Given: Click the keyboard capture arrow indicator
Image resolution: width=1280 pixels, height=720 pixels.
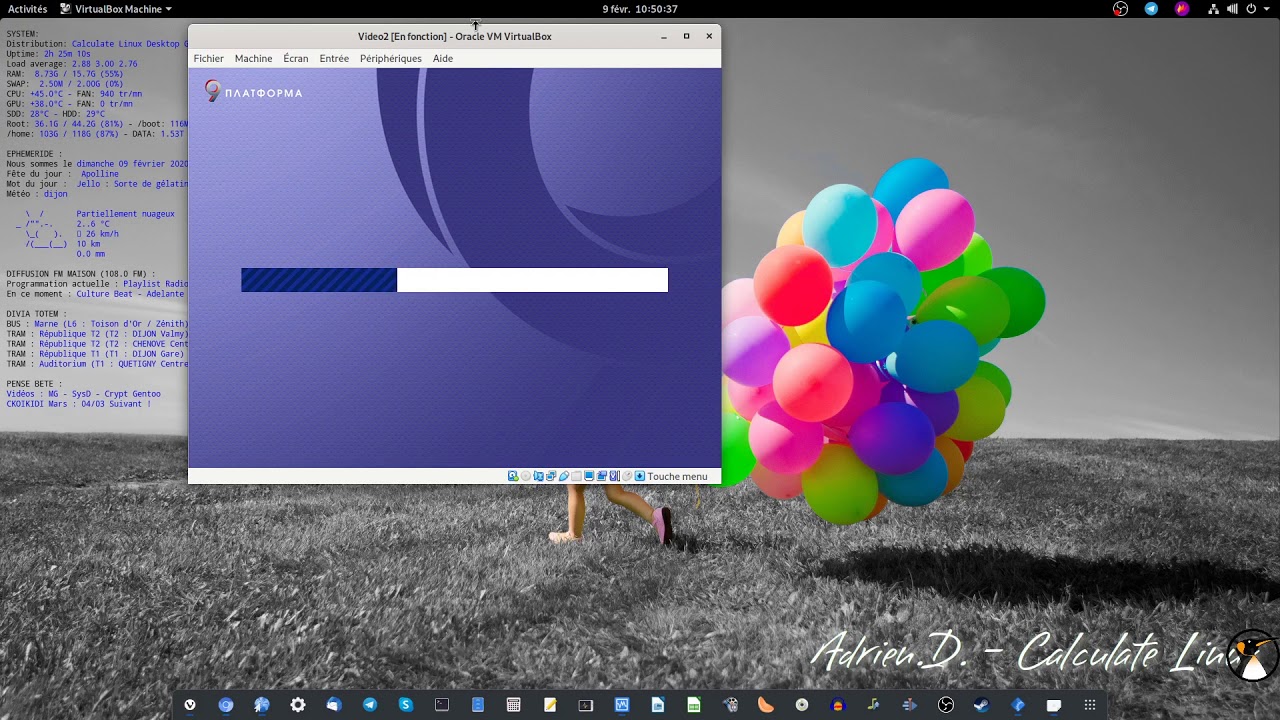Looking at the screenshot, I should pyautogui.click(x=640, y=476).
